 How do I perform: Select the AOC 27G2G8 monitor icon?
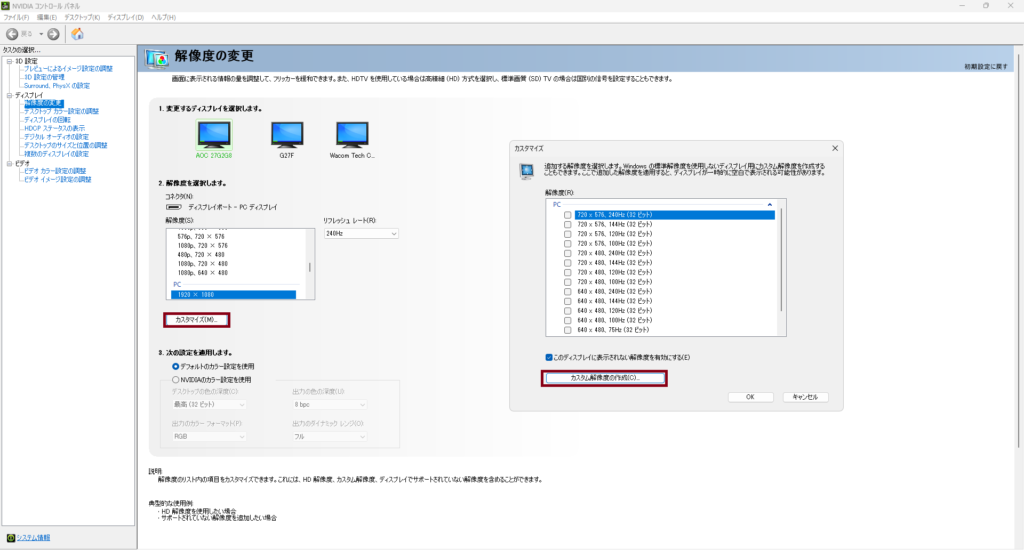pos(213,135)
